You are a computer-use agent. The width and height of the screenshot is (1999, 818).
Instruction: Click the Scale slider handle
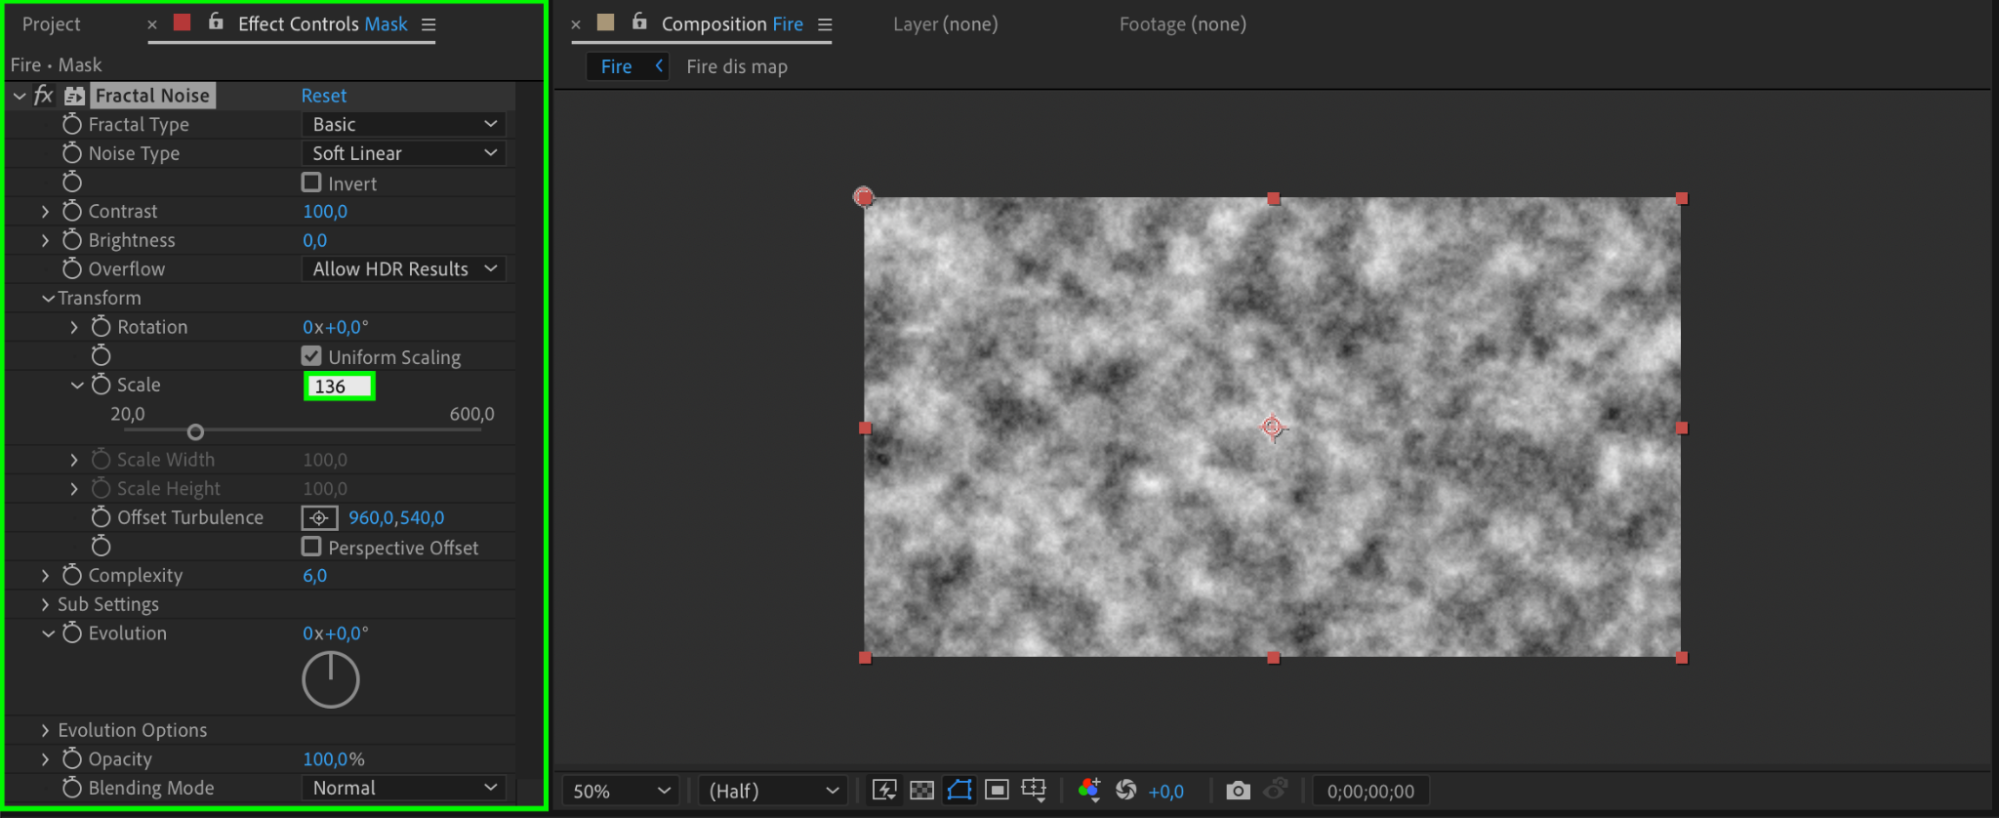[196, 432]
